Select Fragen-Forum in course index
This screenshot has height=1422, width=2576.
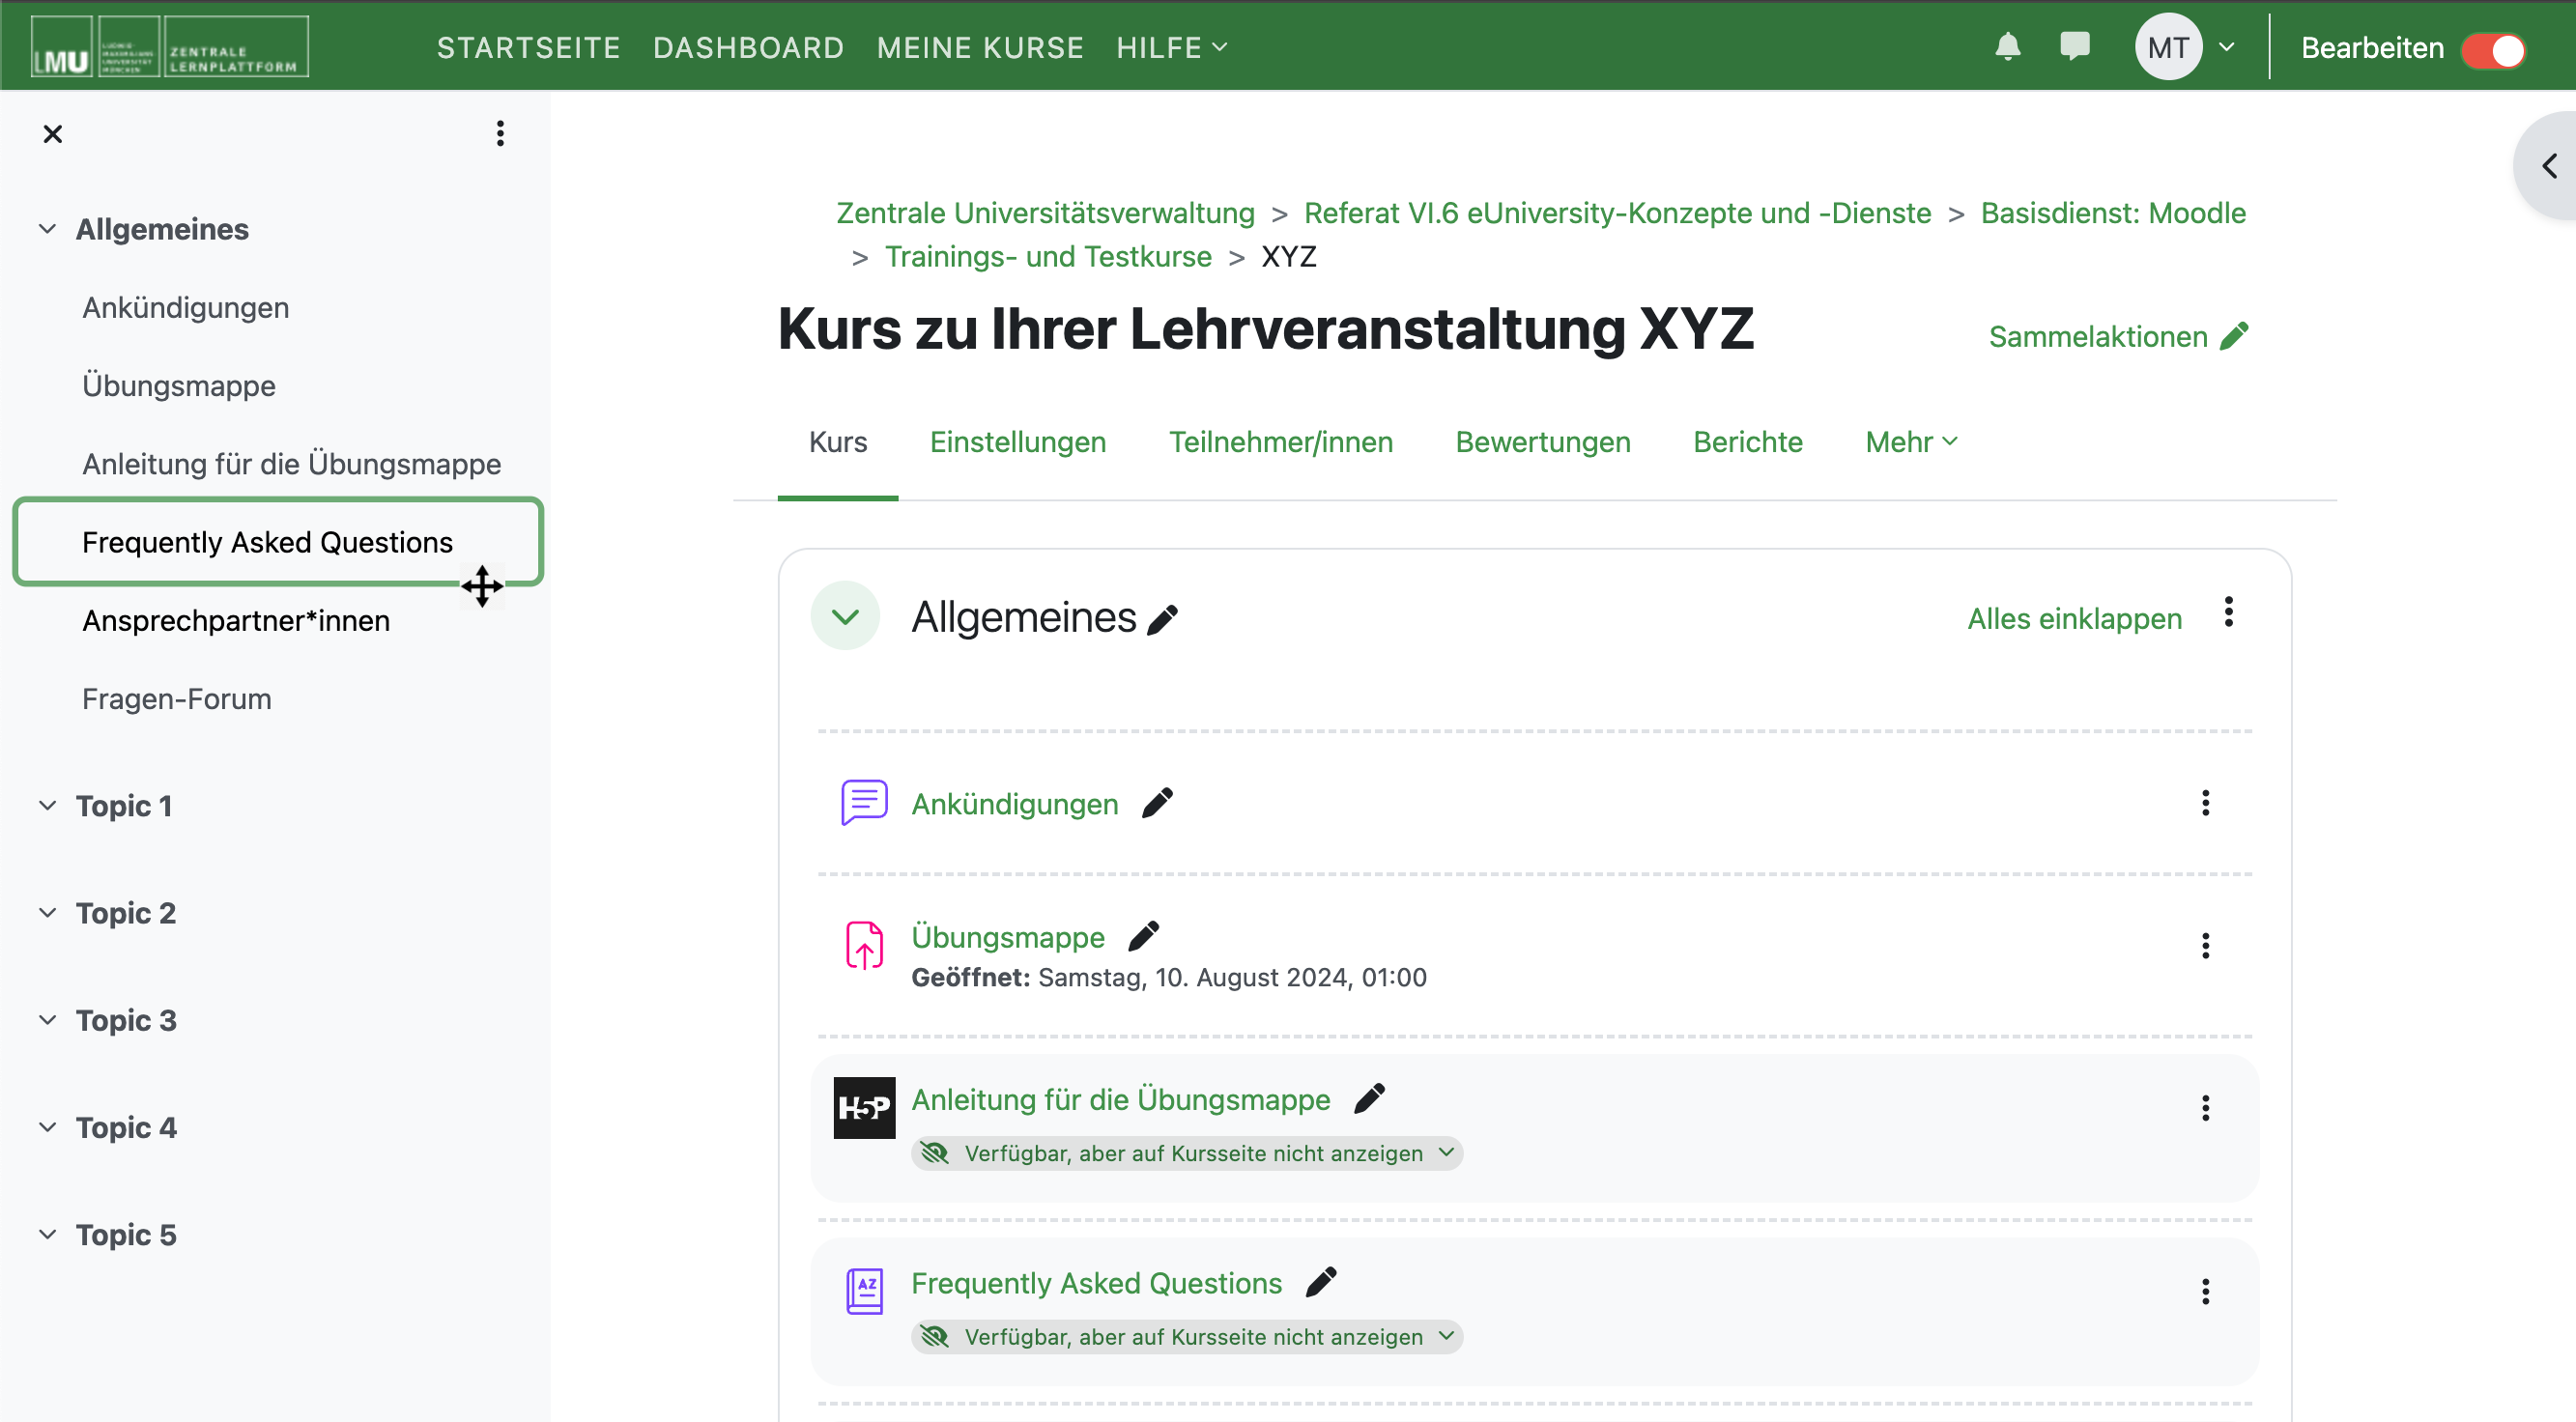coord(177,698)
